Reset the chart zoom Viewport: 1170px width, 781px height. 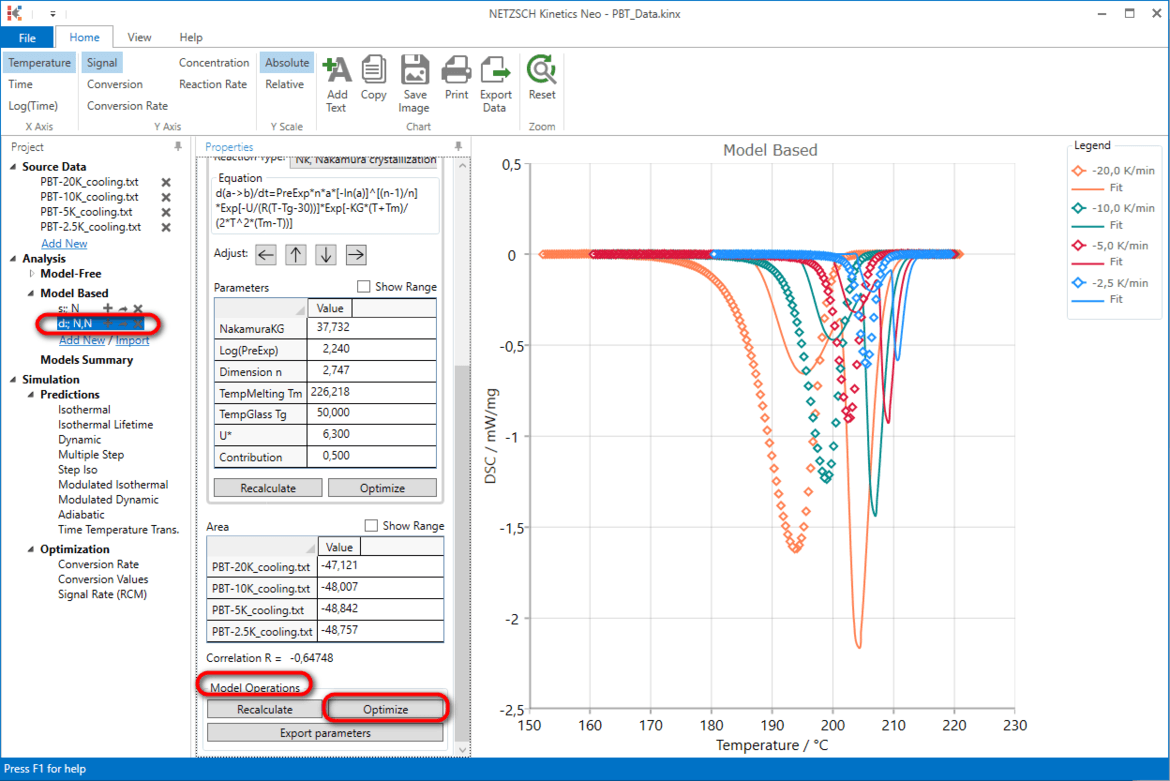coord(542,78)
